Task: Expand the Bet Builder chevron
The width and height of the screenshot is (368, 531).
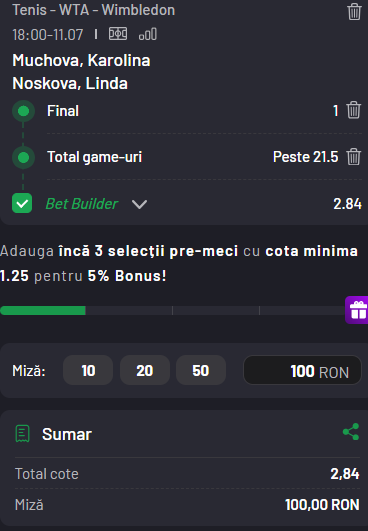Action: point(139,204)
